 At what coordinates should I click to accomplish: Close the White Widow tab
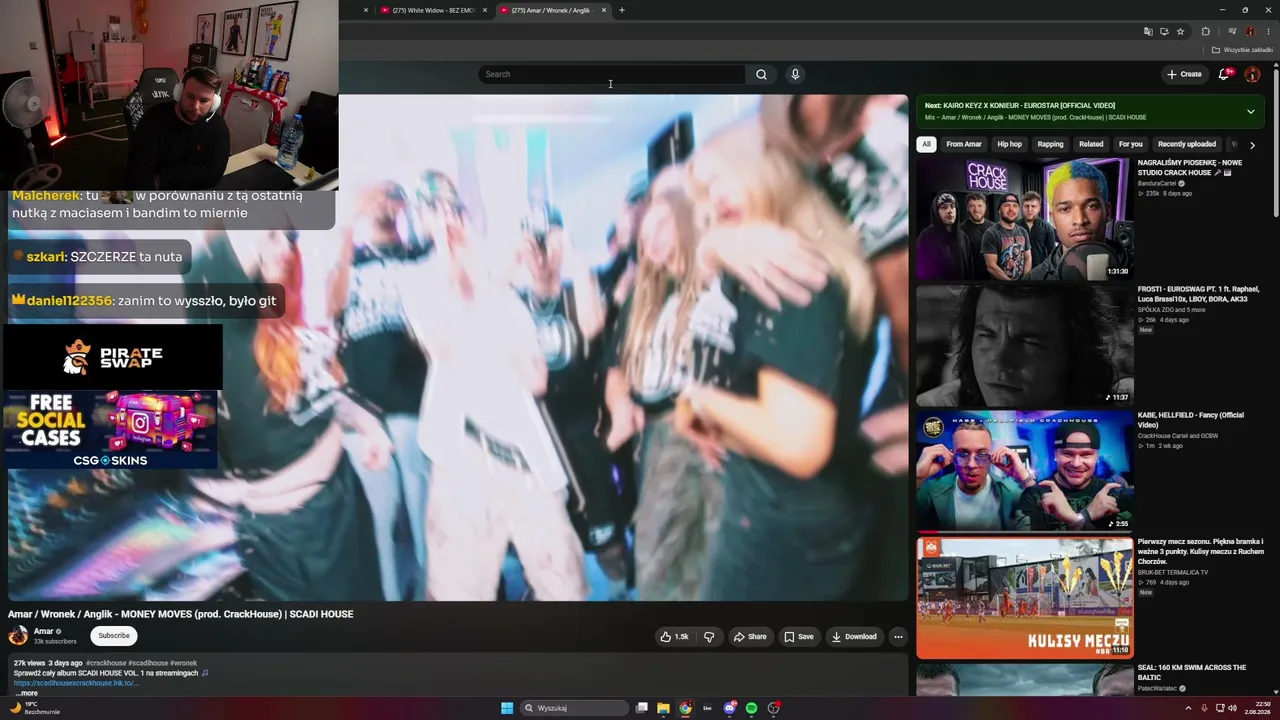coord(485,10)
